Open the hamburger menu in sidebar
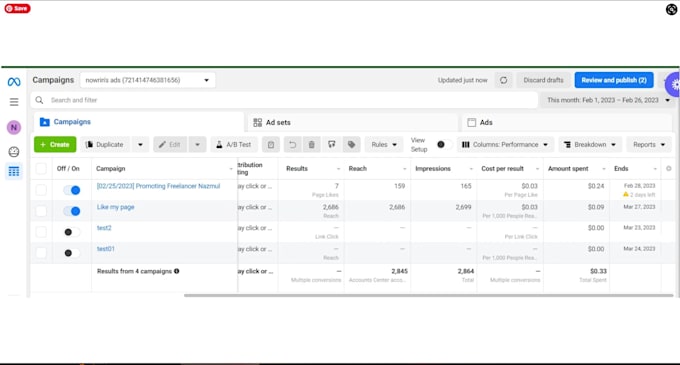 point(14,102)
